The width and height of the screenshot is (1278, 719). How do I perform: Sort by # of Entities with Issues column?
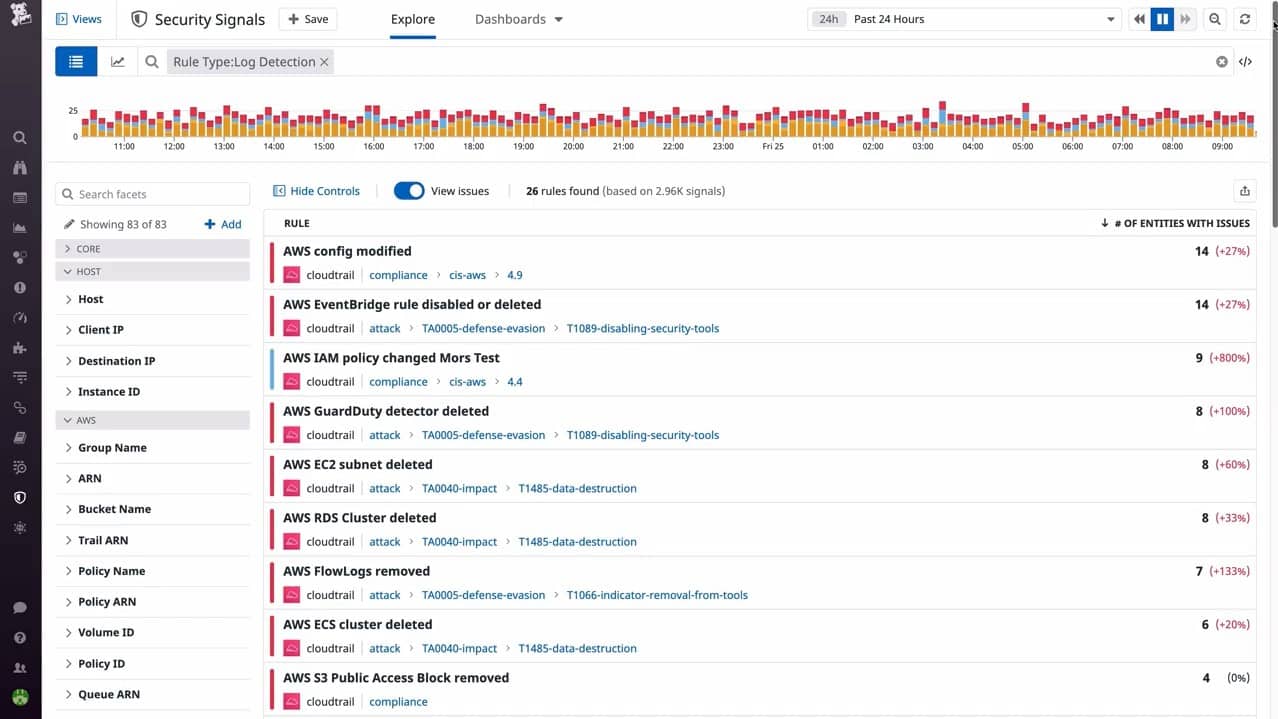[x=1175, y=223]
